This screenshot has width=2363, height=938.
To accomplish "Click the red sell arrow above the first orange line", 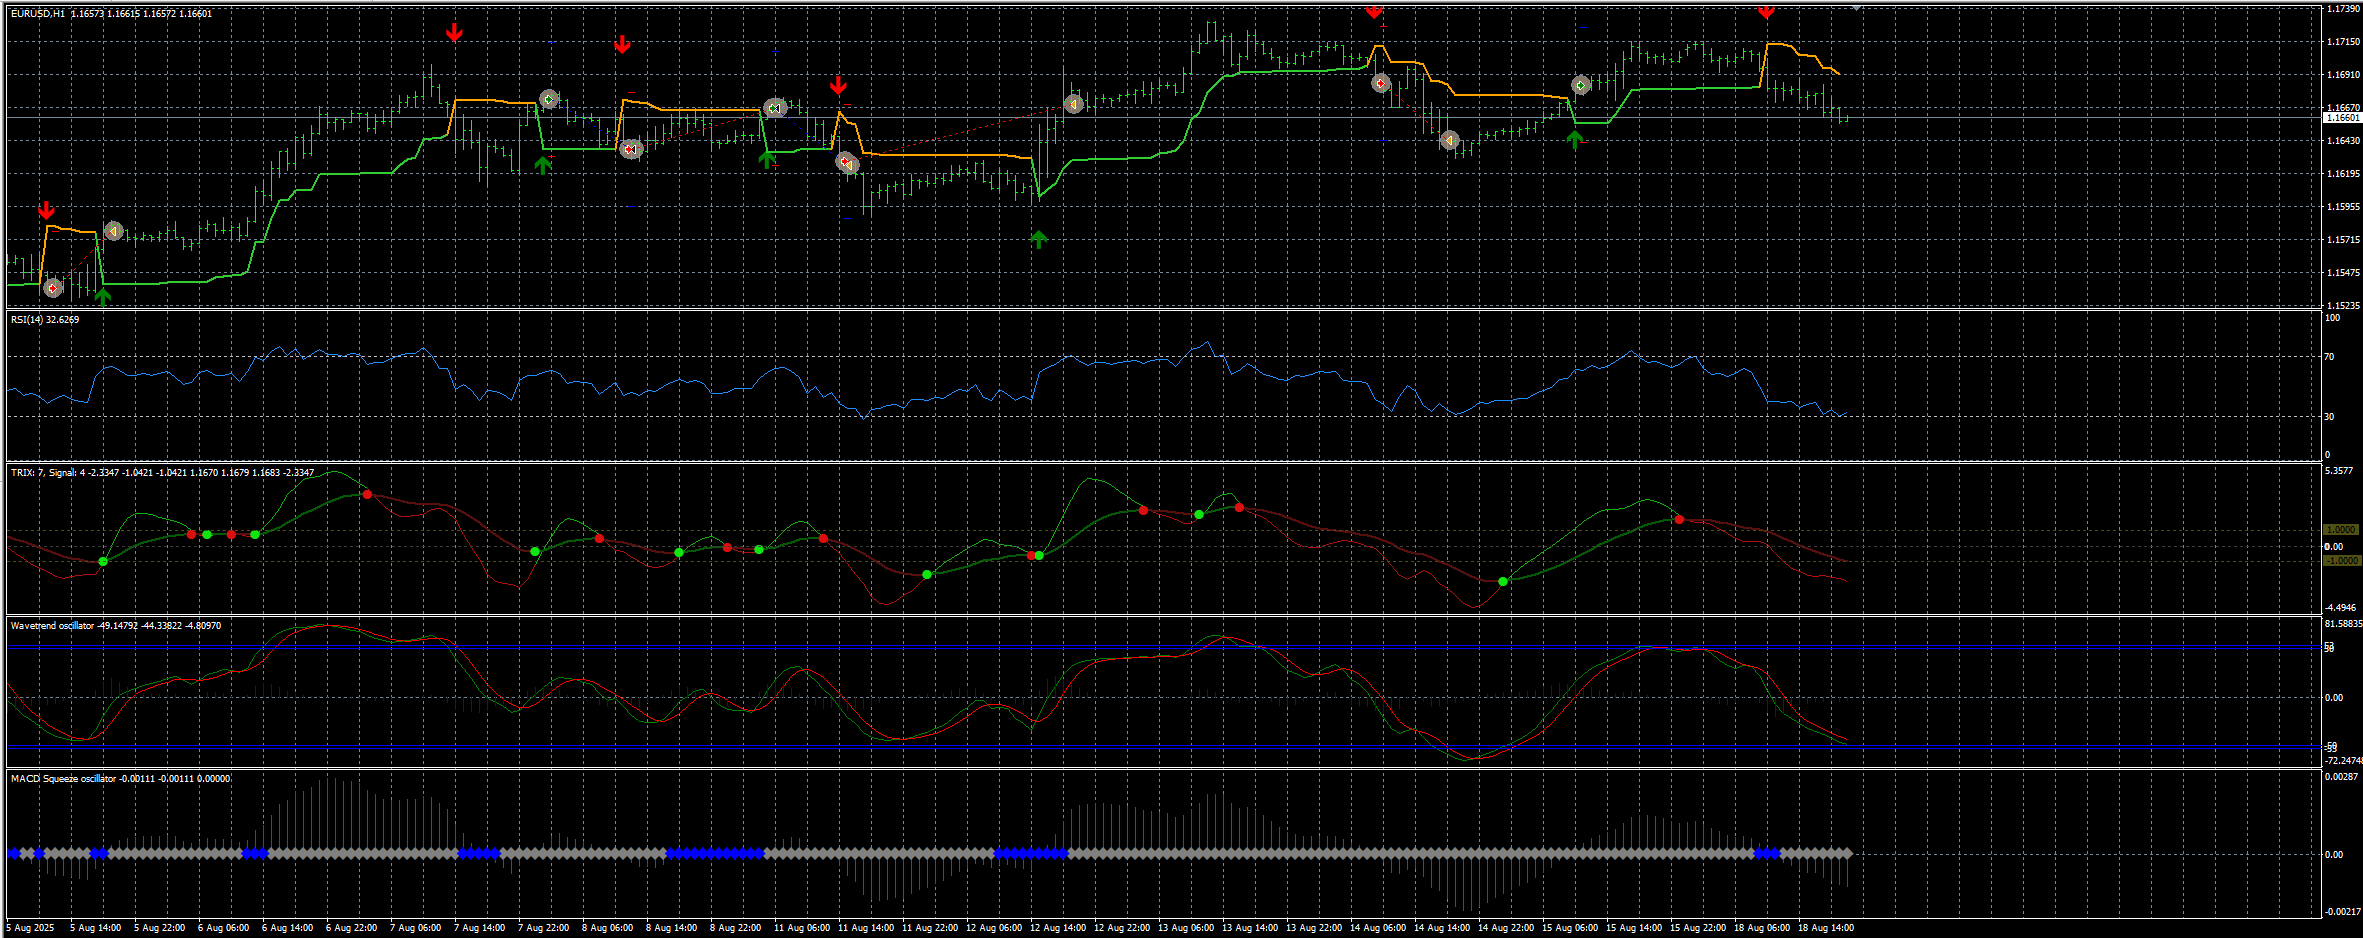I will [x=46, y=210].
